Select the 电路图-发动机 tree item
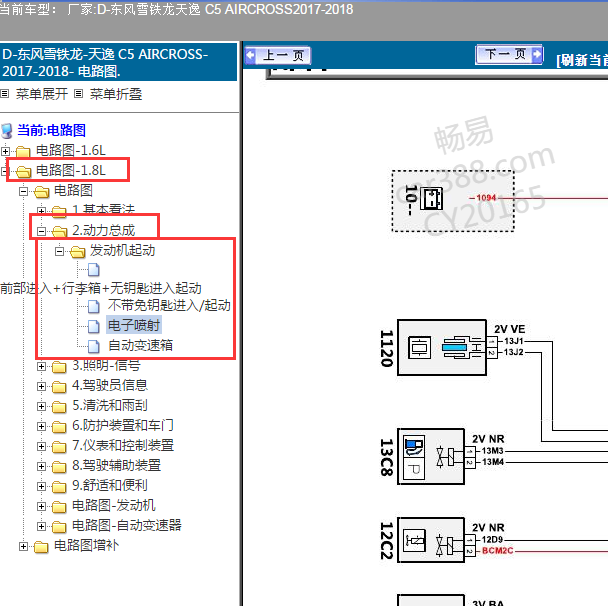This screenshot has height=606, width=608. click(114, 506)
